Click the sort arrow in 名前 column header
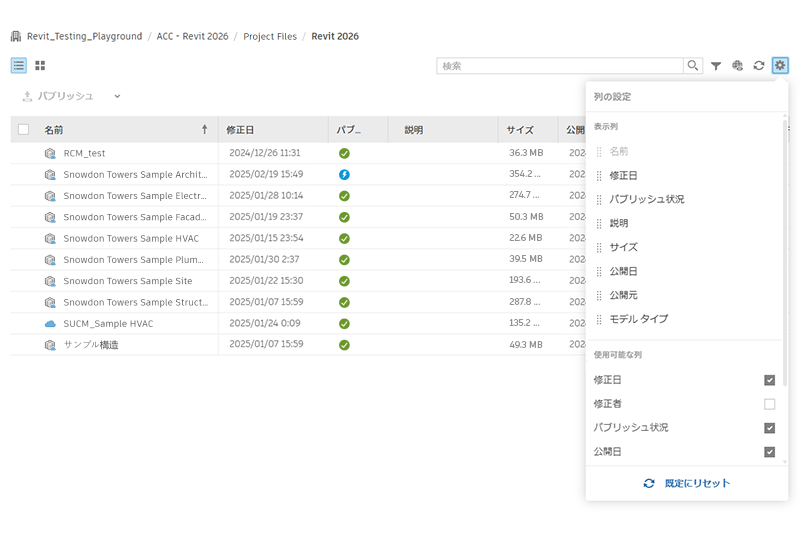The width and height of the screenshot is (800, 547). click(205, 130)
